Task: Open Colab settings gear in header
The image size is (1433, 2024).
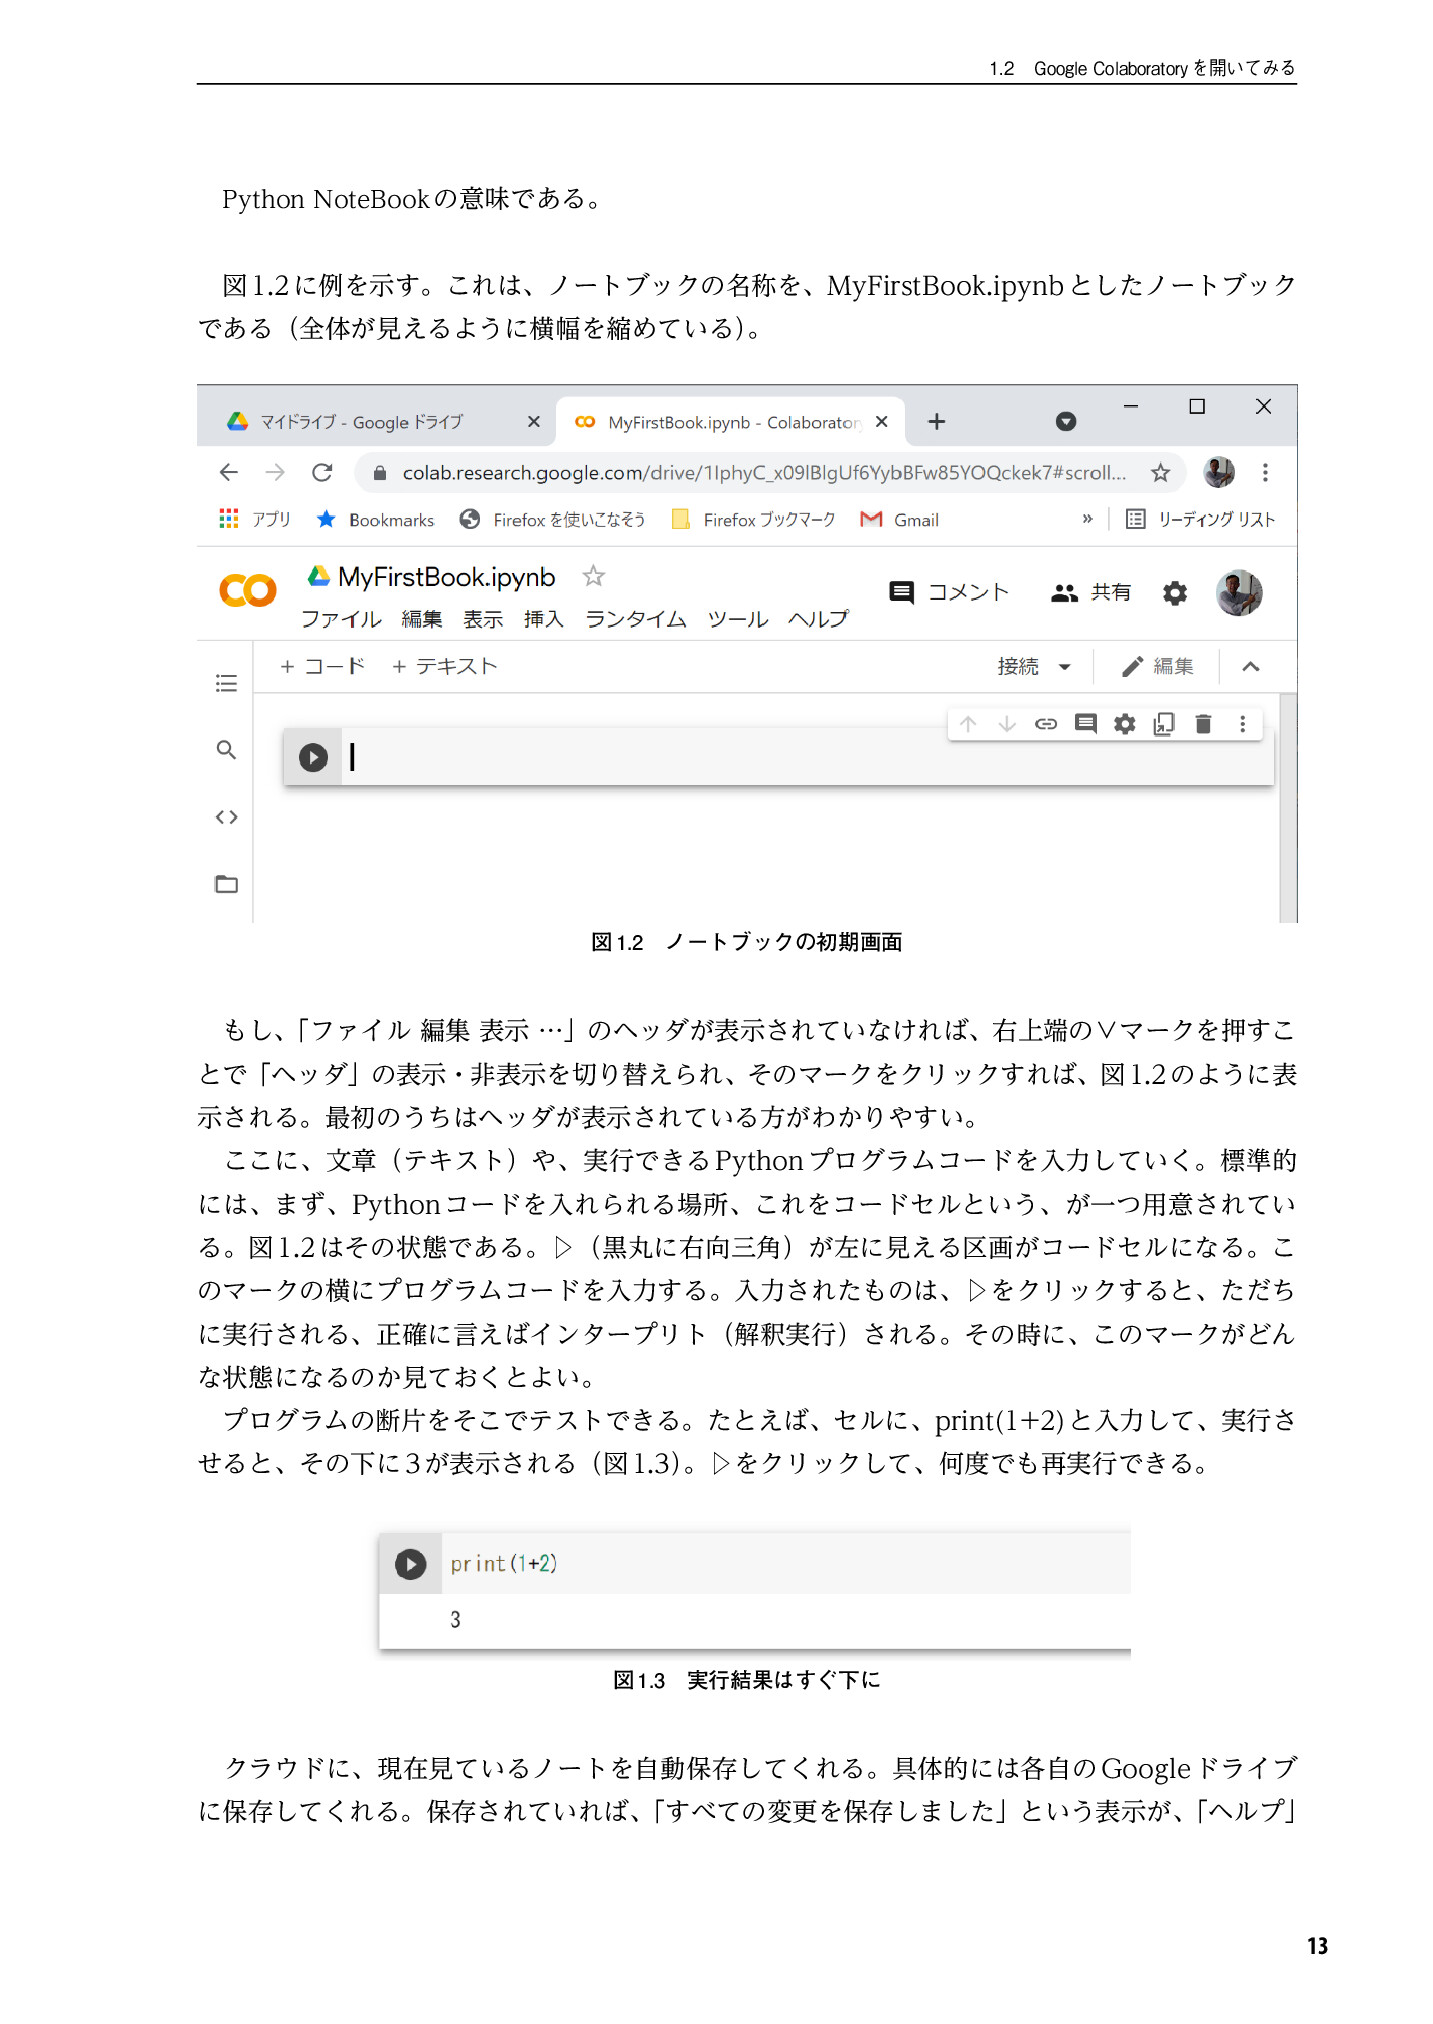Action: [x=1175, y=593]
